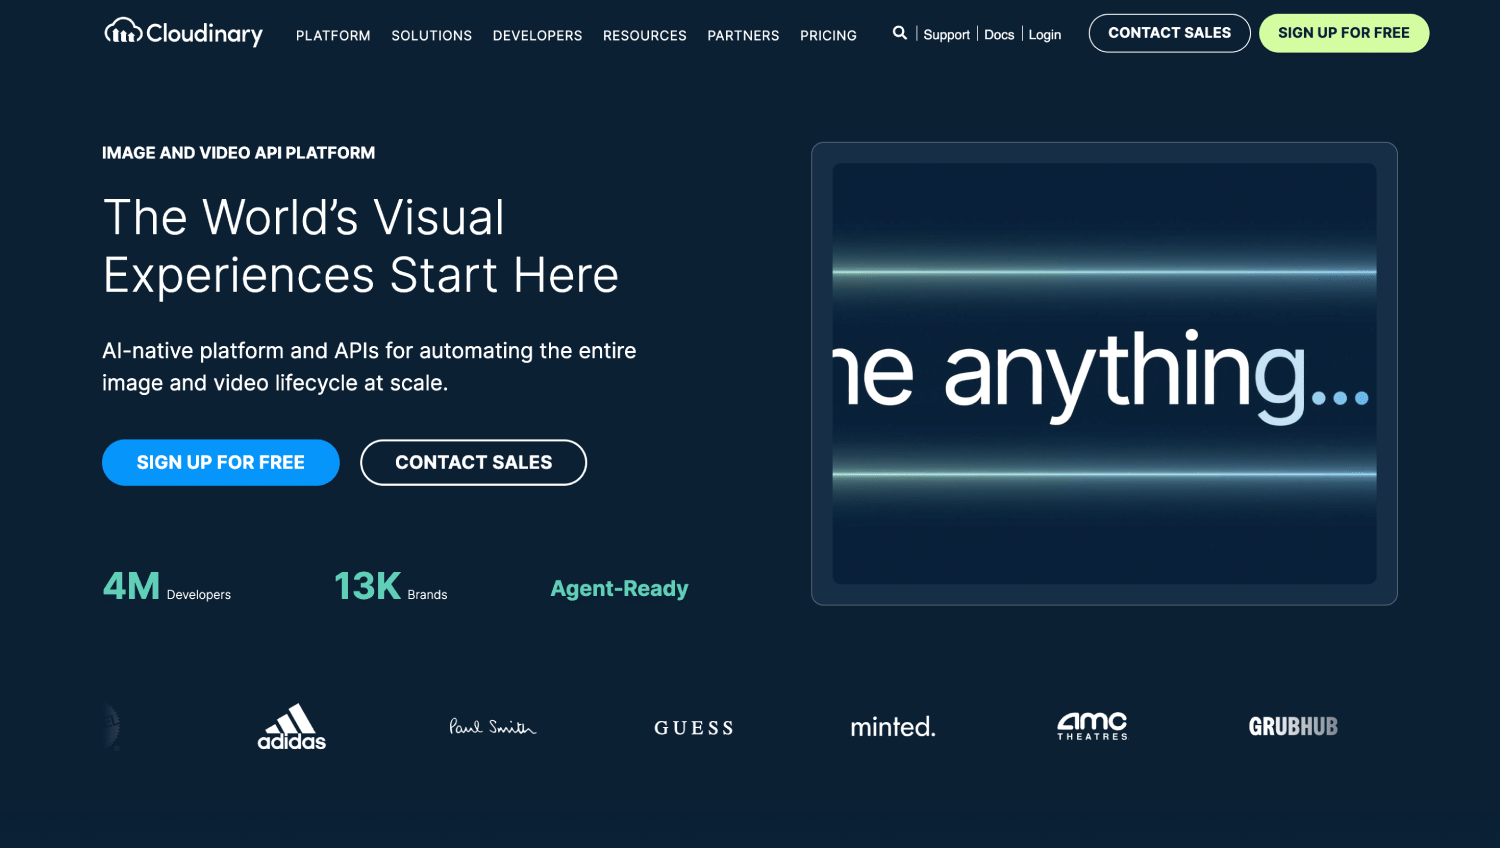
Task: Open the Docs link
Action: (x=999, y=34)
